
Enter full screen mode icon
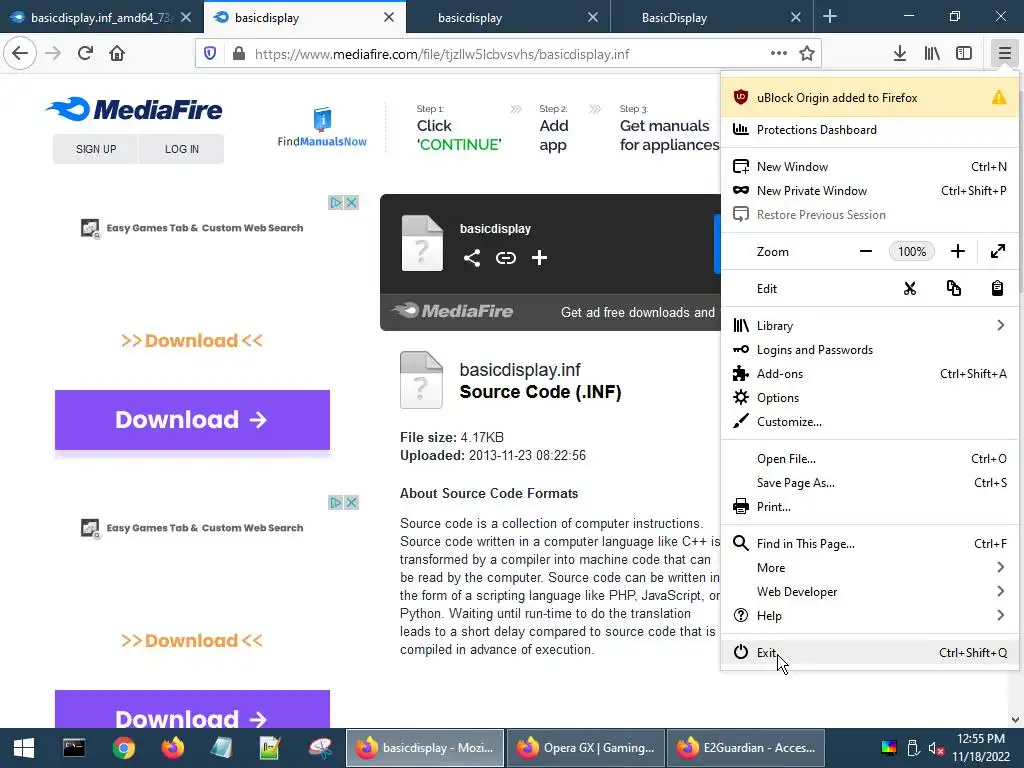tap(998, 251)
